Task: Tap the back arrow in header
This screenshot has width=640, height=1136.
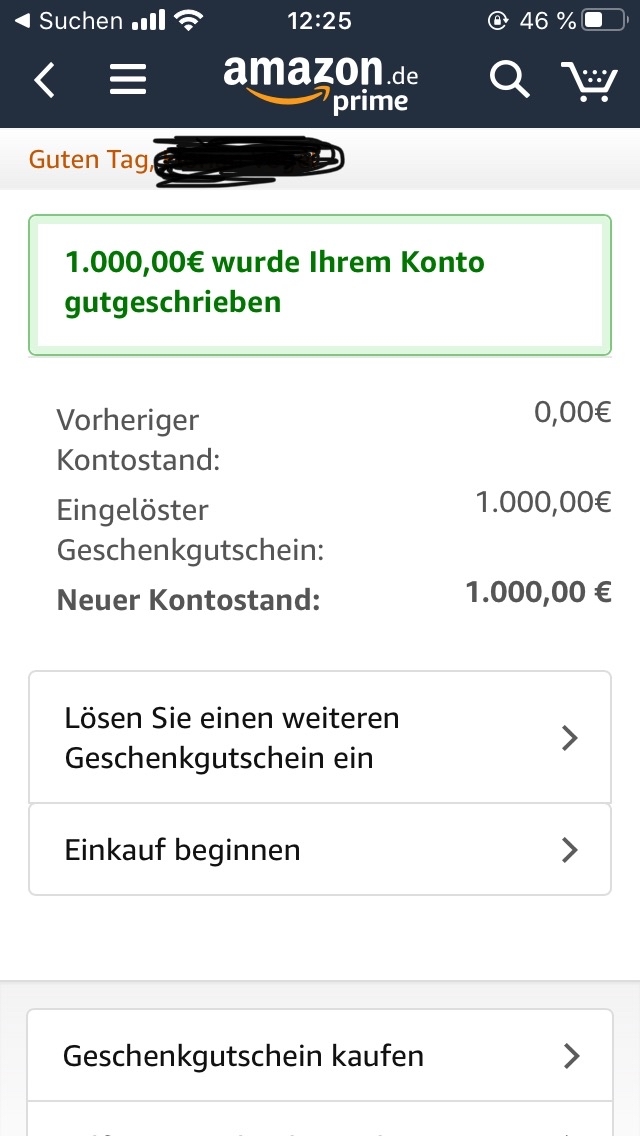Action: point(44,80)
